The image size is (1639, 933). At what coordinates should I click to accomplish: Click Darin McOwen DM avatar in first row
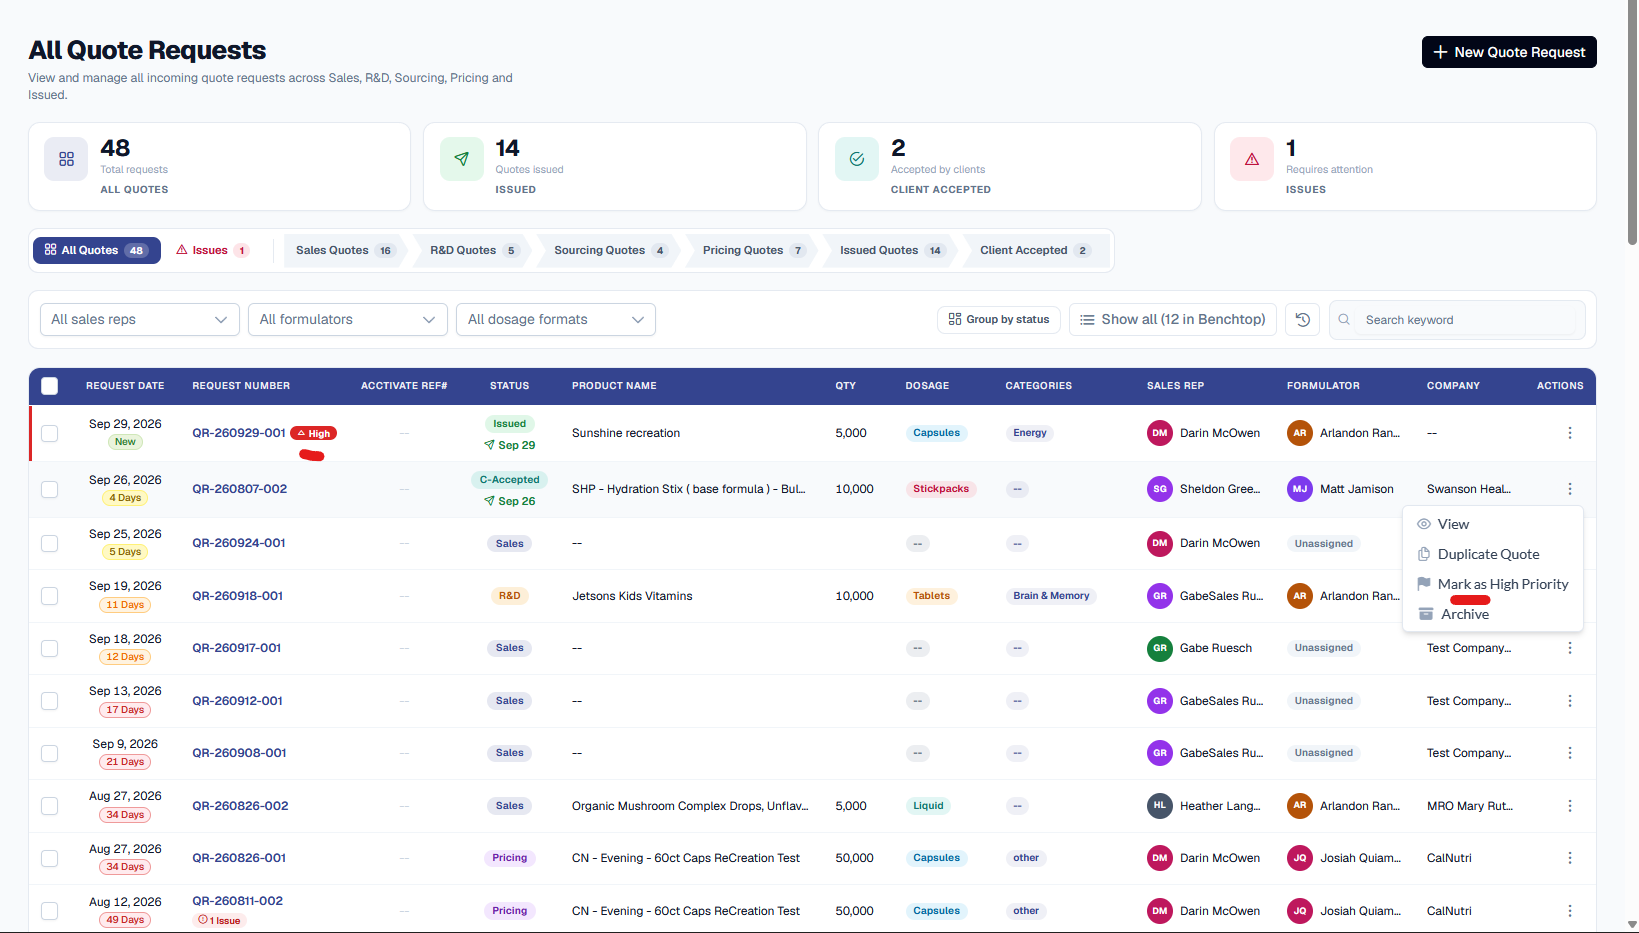1159,433
